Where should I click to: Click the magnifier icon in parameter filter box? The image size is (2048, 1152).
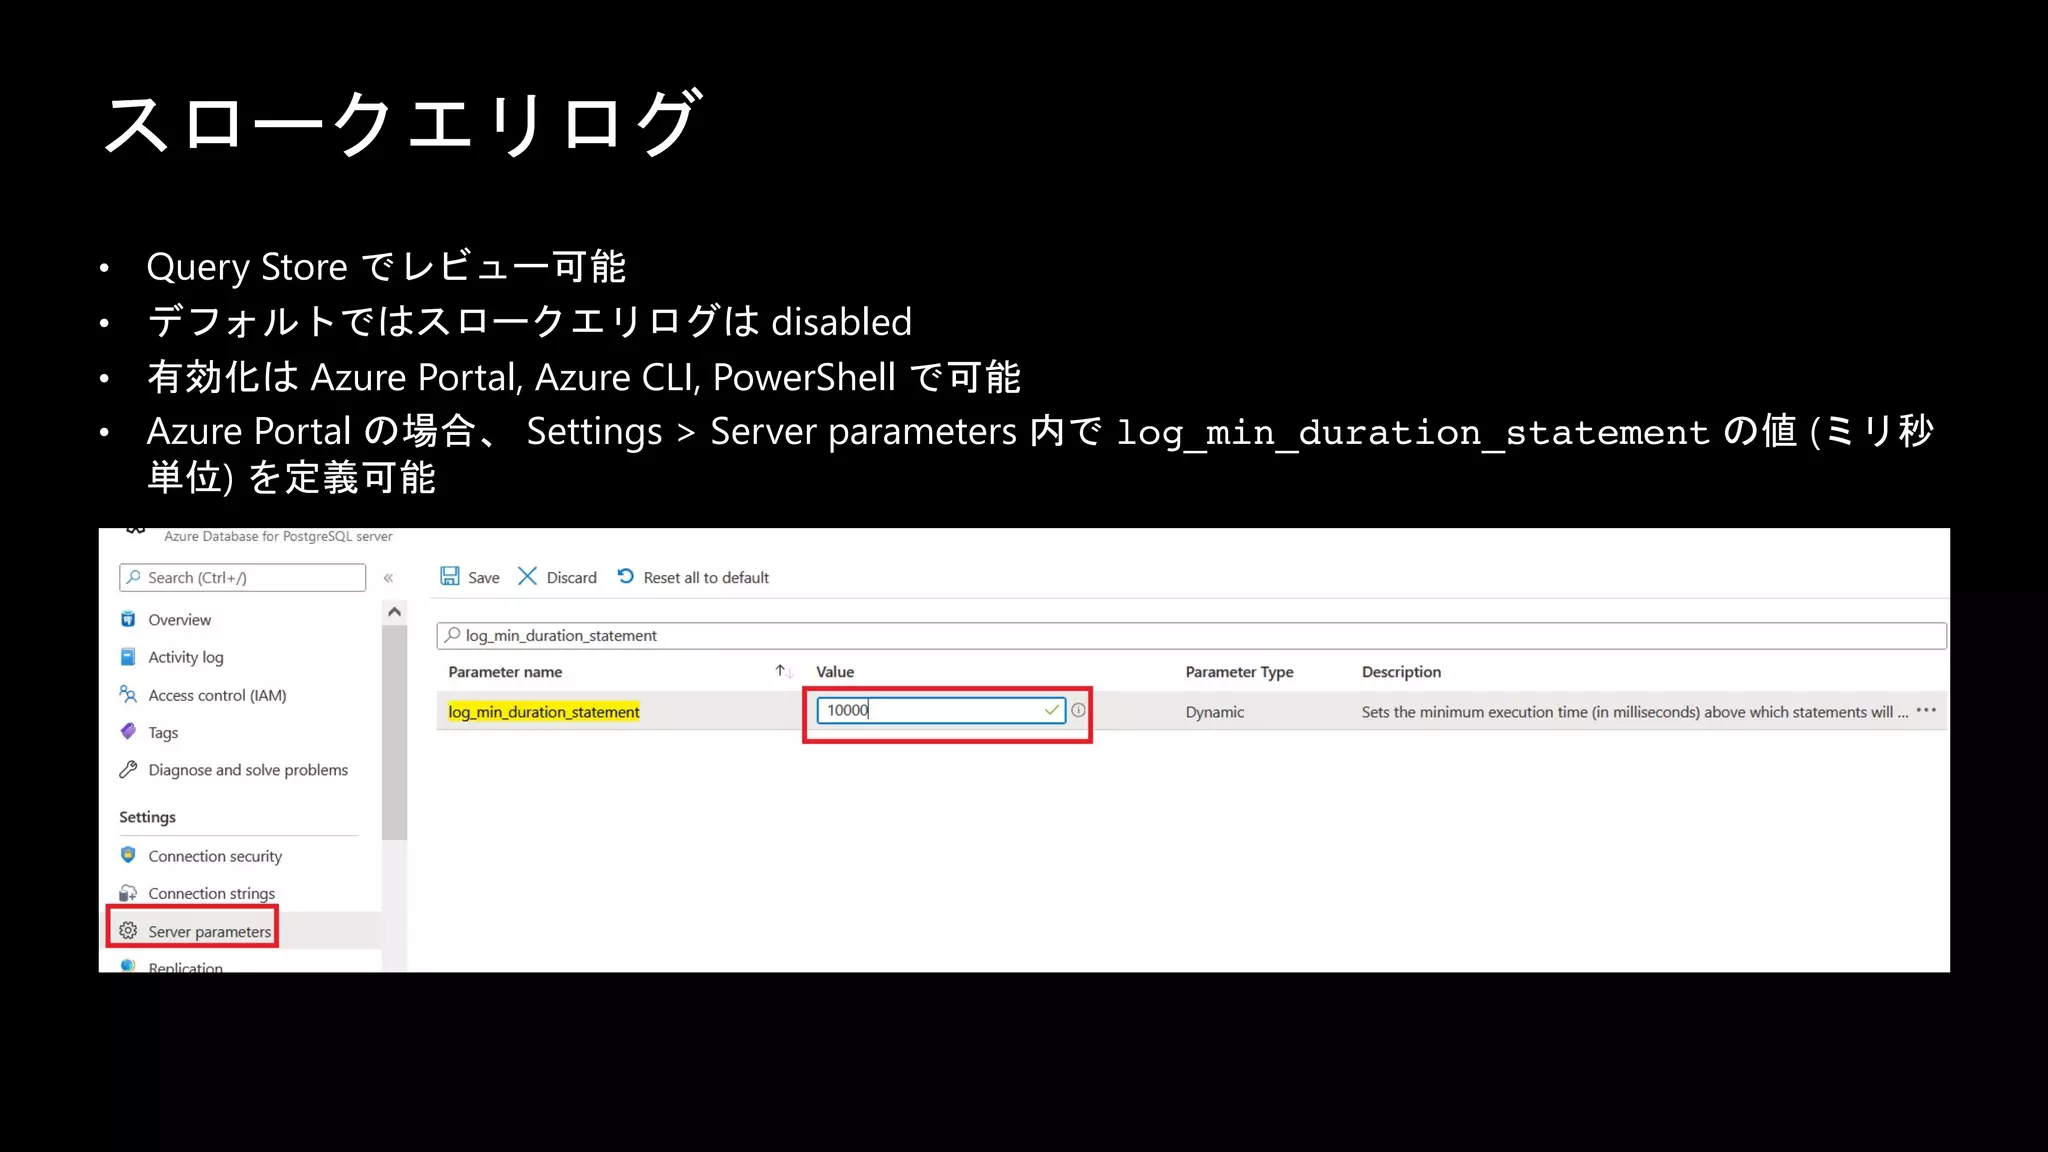(453, 635)
